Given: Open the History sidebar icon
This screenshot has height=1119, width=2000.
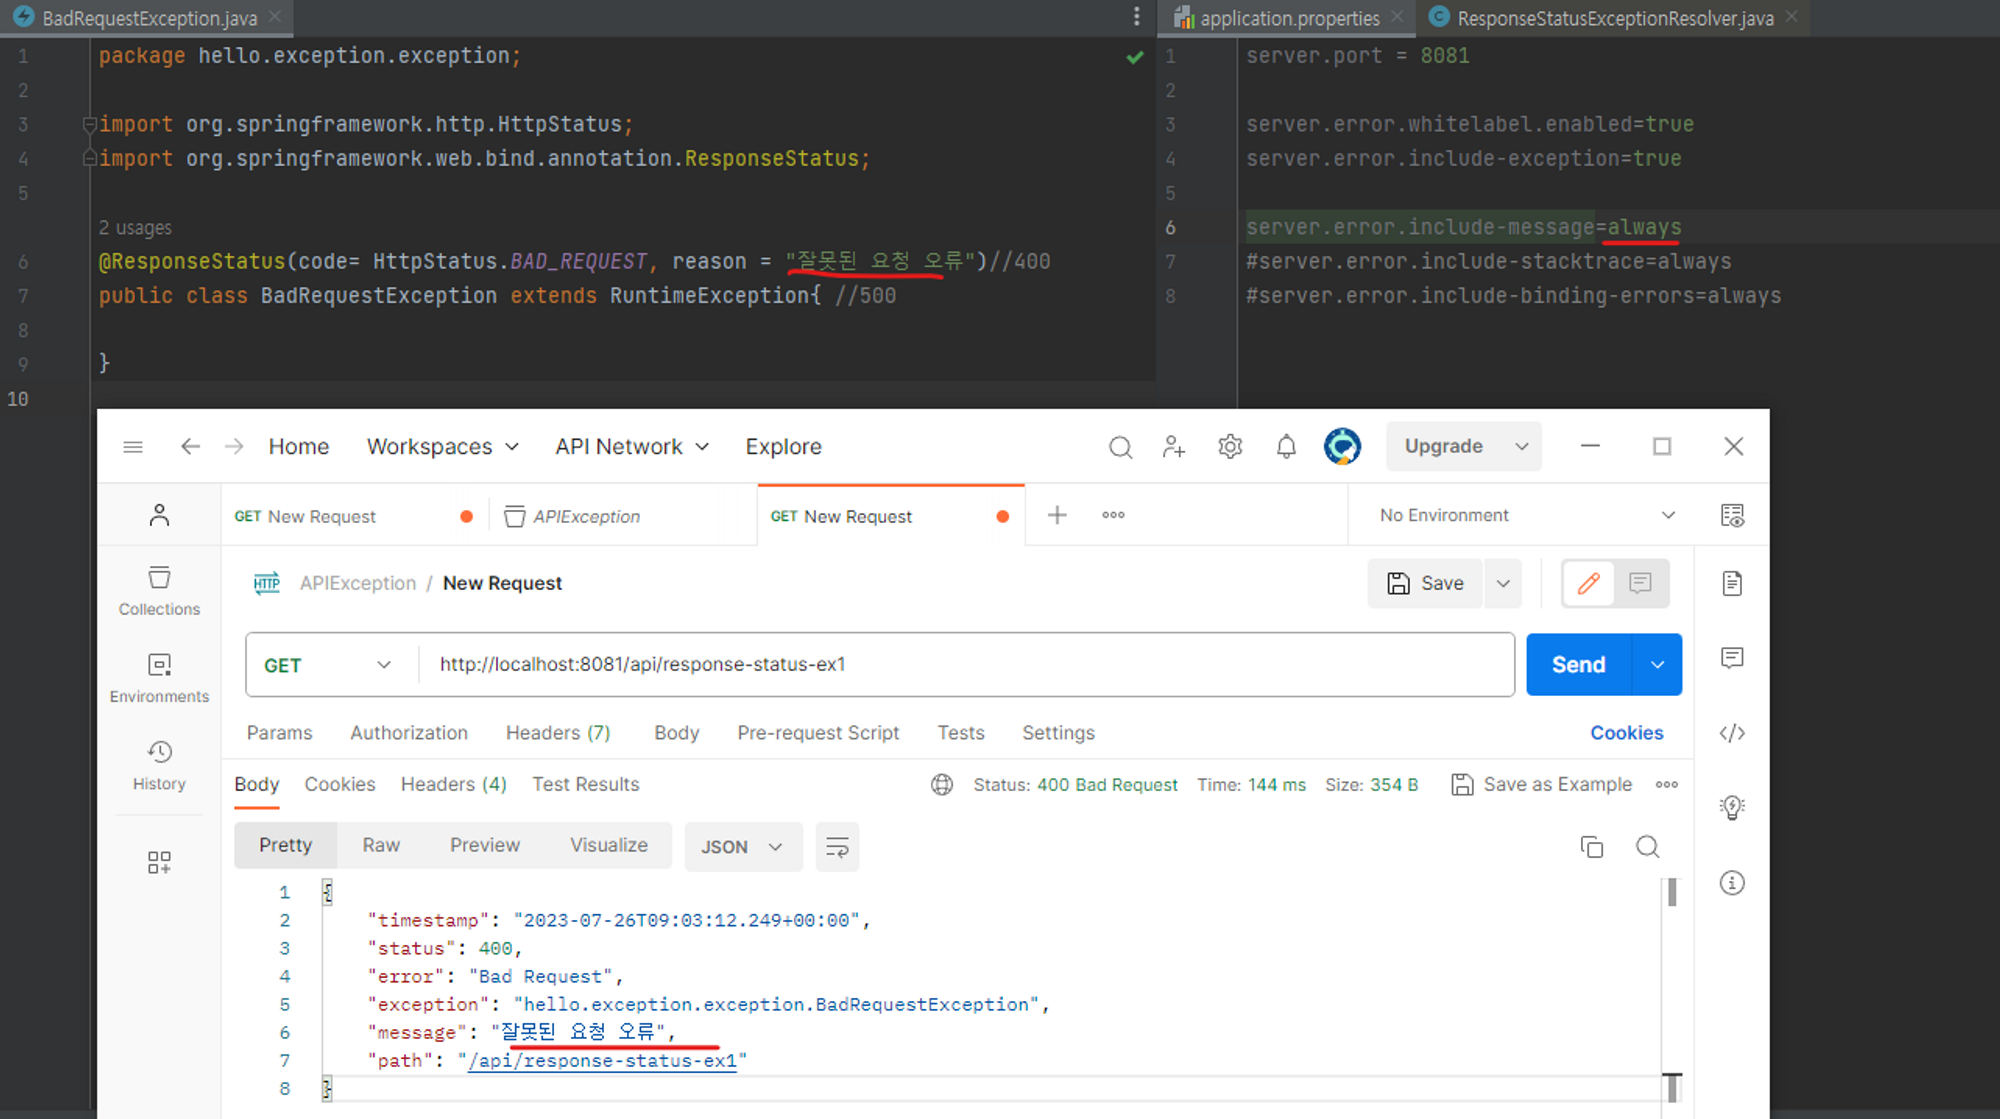Looking at the screenshot, I should pyautogui.click(x=159, y=765).
